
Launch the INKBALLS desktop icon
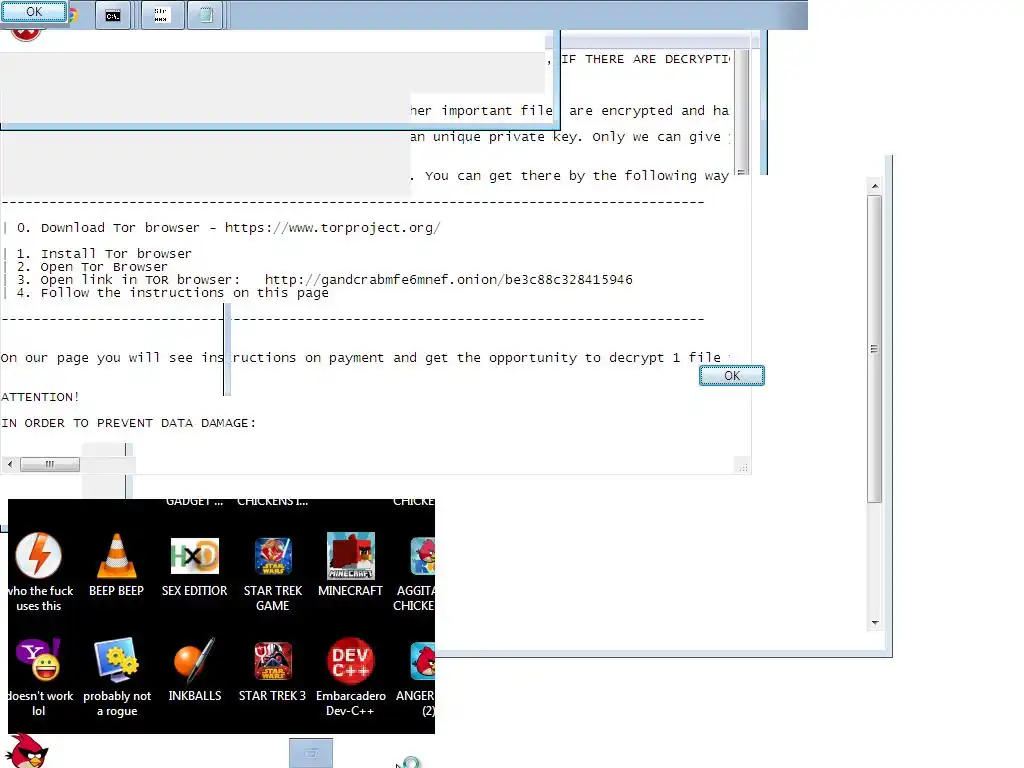pos(195,669)
